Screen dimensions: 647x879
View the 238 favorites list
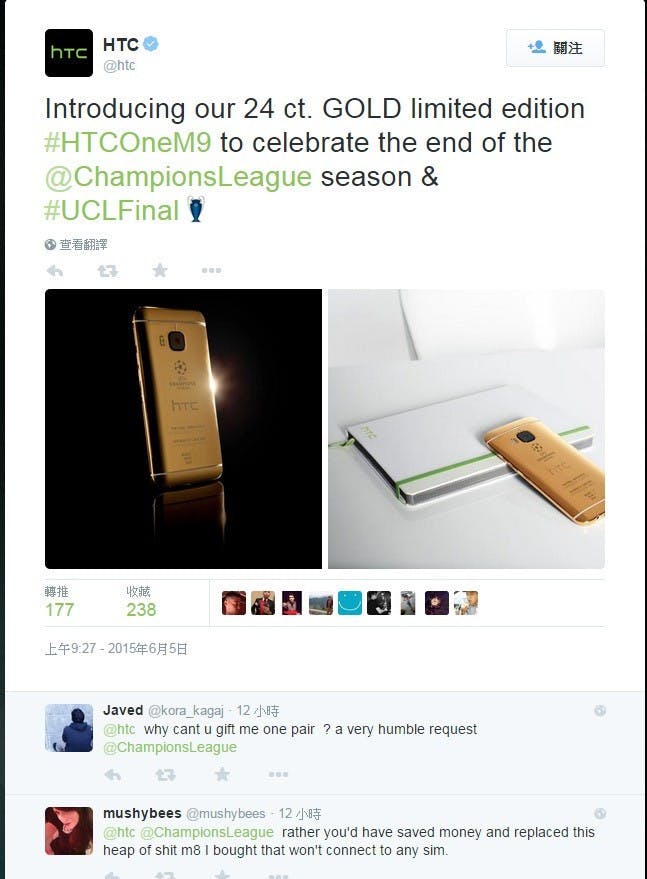pos(141,602)
